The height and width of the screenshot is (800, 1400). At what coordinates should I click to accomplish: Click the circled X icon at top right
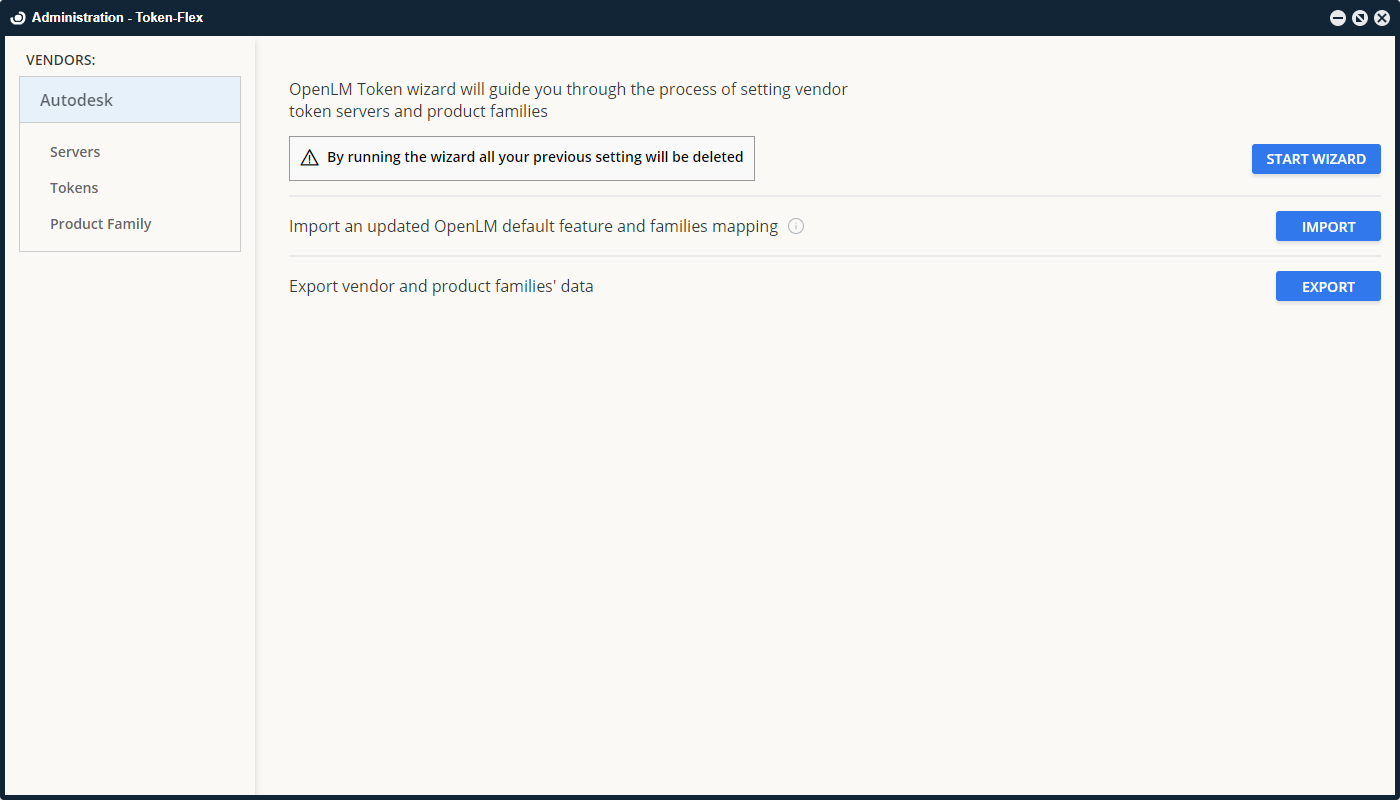pos(1382,17)
